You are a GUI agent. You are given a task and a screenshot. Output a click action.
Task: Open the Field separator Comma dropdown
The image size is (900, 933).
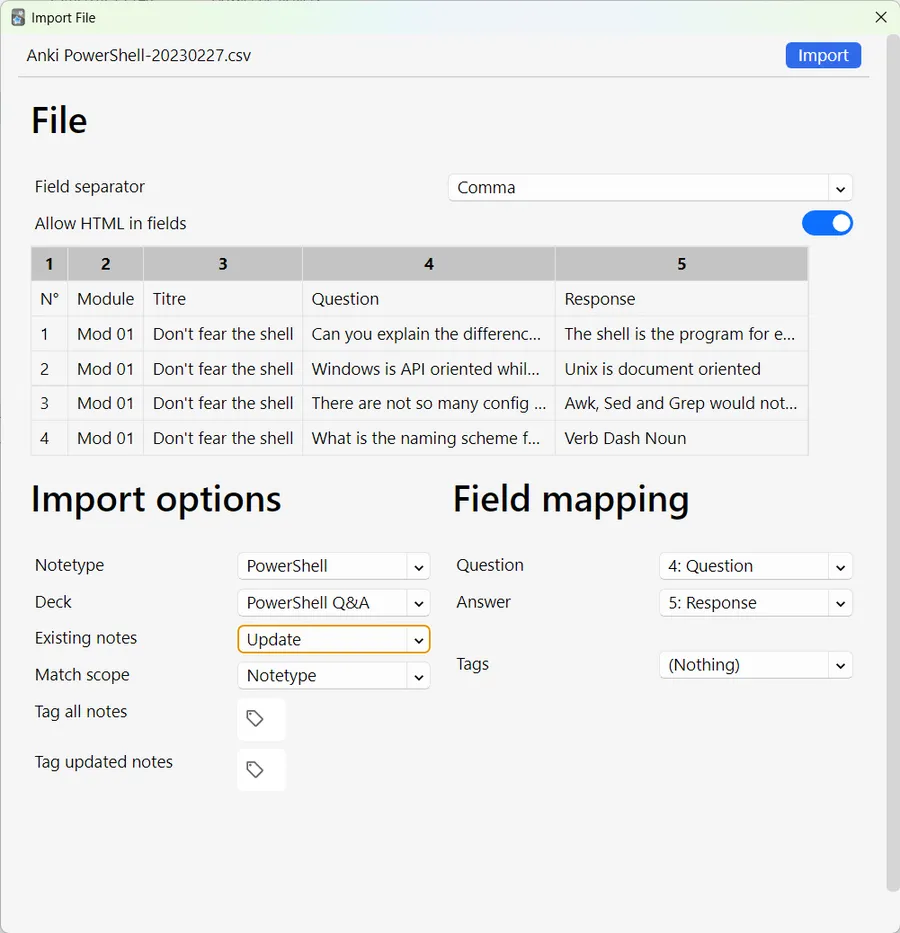click(x=650, y=187)
